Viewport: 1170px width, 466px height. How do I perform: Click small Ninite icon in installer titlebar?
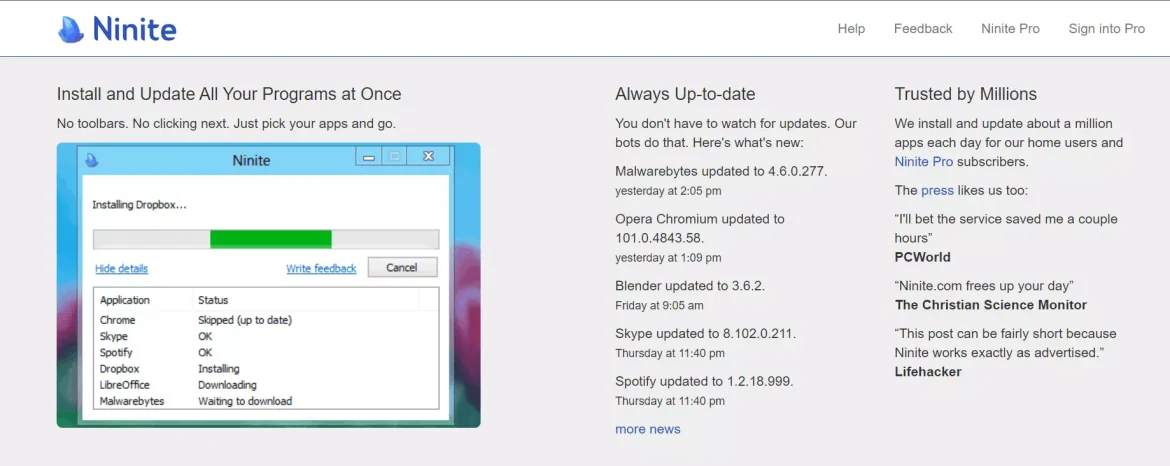point(92,160)
